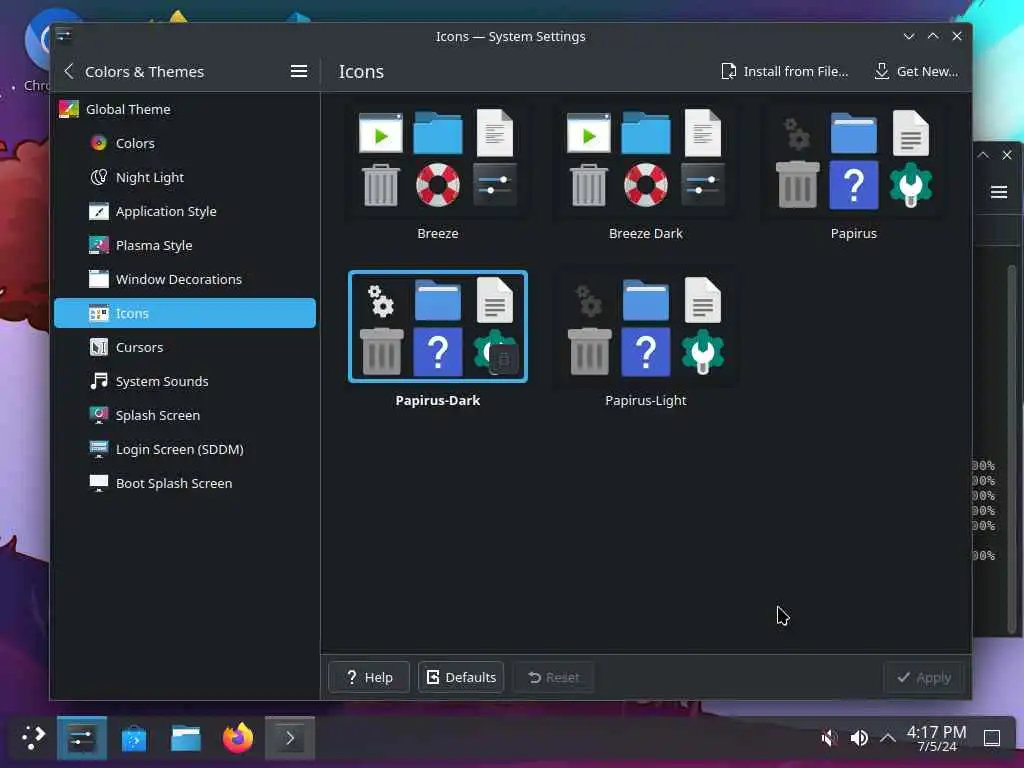1024x768 pixels.
Task: Click the muted microphone tray icon
Action: pyautogui.click(x=829, y=738)
